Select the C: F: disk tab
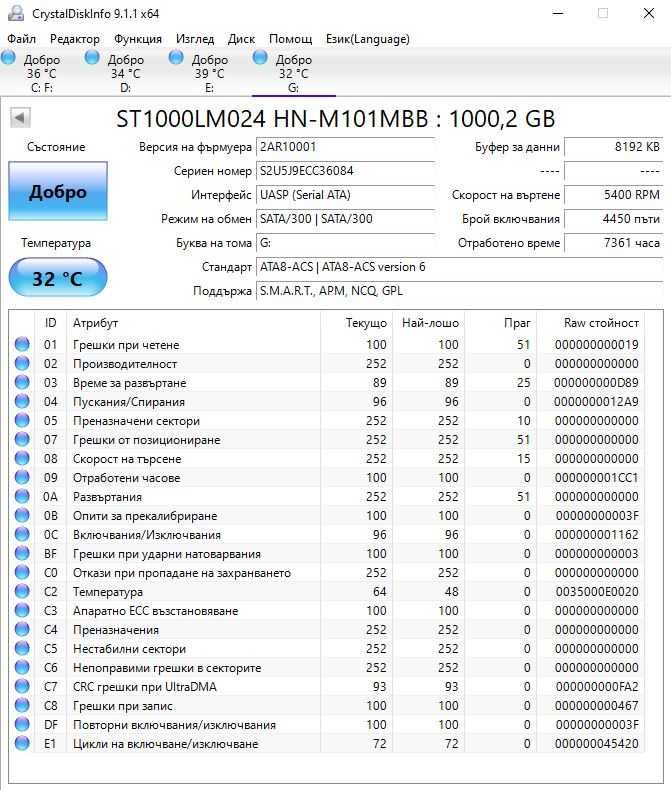This screenshot has width=671, height=790. [42, 73]
